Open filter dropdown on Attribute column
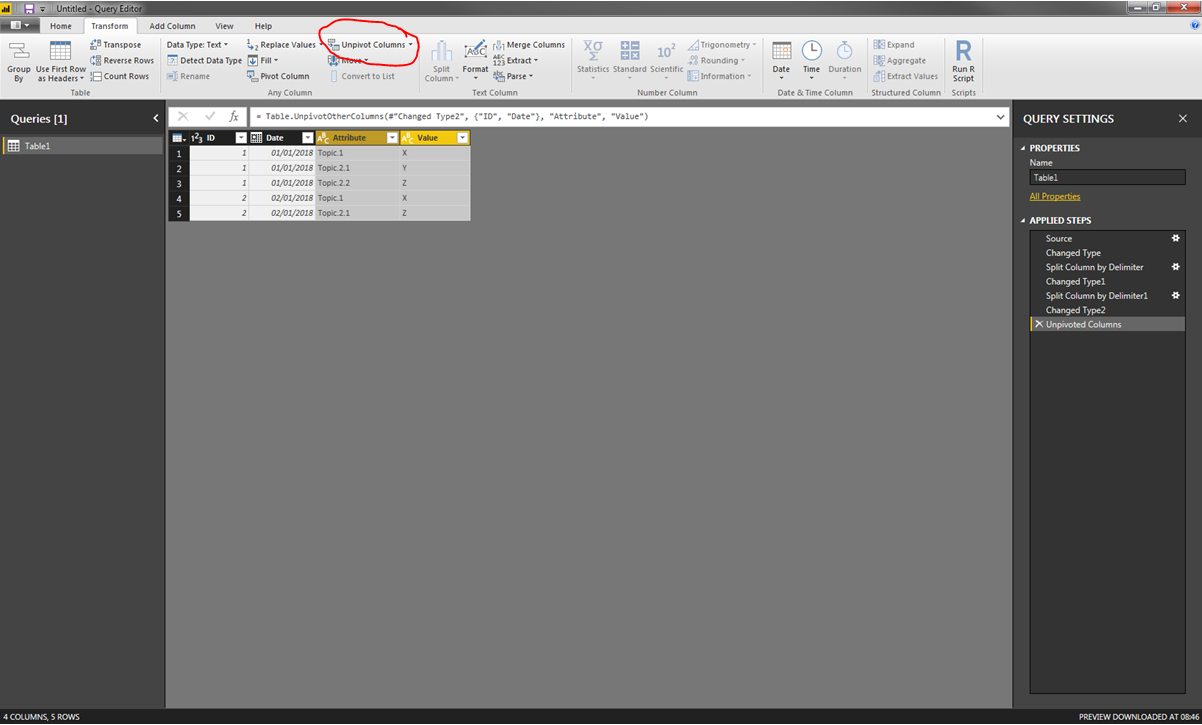This screenshot has width=1202, height=725. coord(392,138)
